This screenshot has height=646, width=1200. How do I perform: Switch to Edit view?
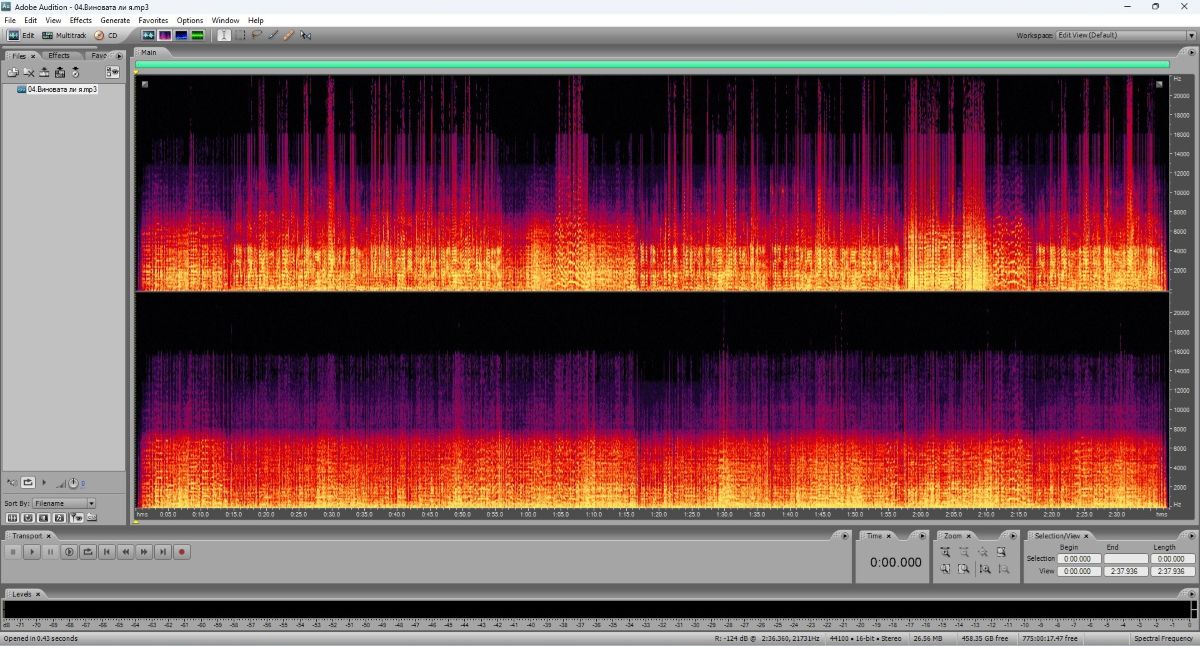(x=21, y=35)
